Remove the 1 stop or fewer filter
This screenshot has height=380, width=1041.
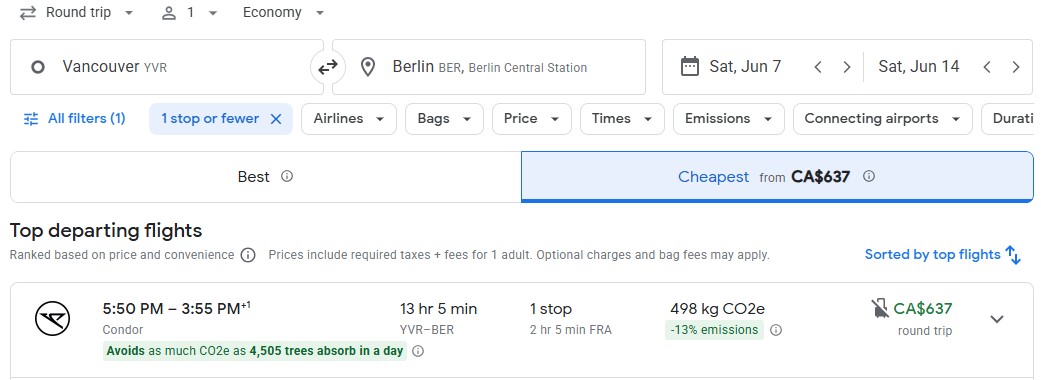click(x=276, y=119)
